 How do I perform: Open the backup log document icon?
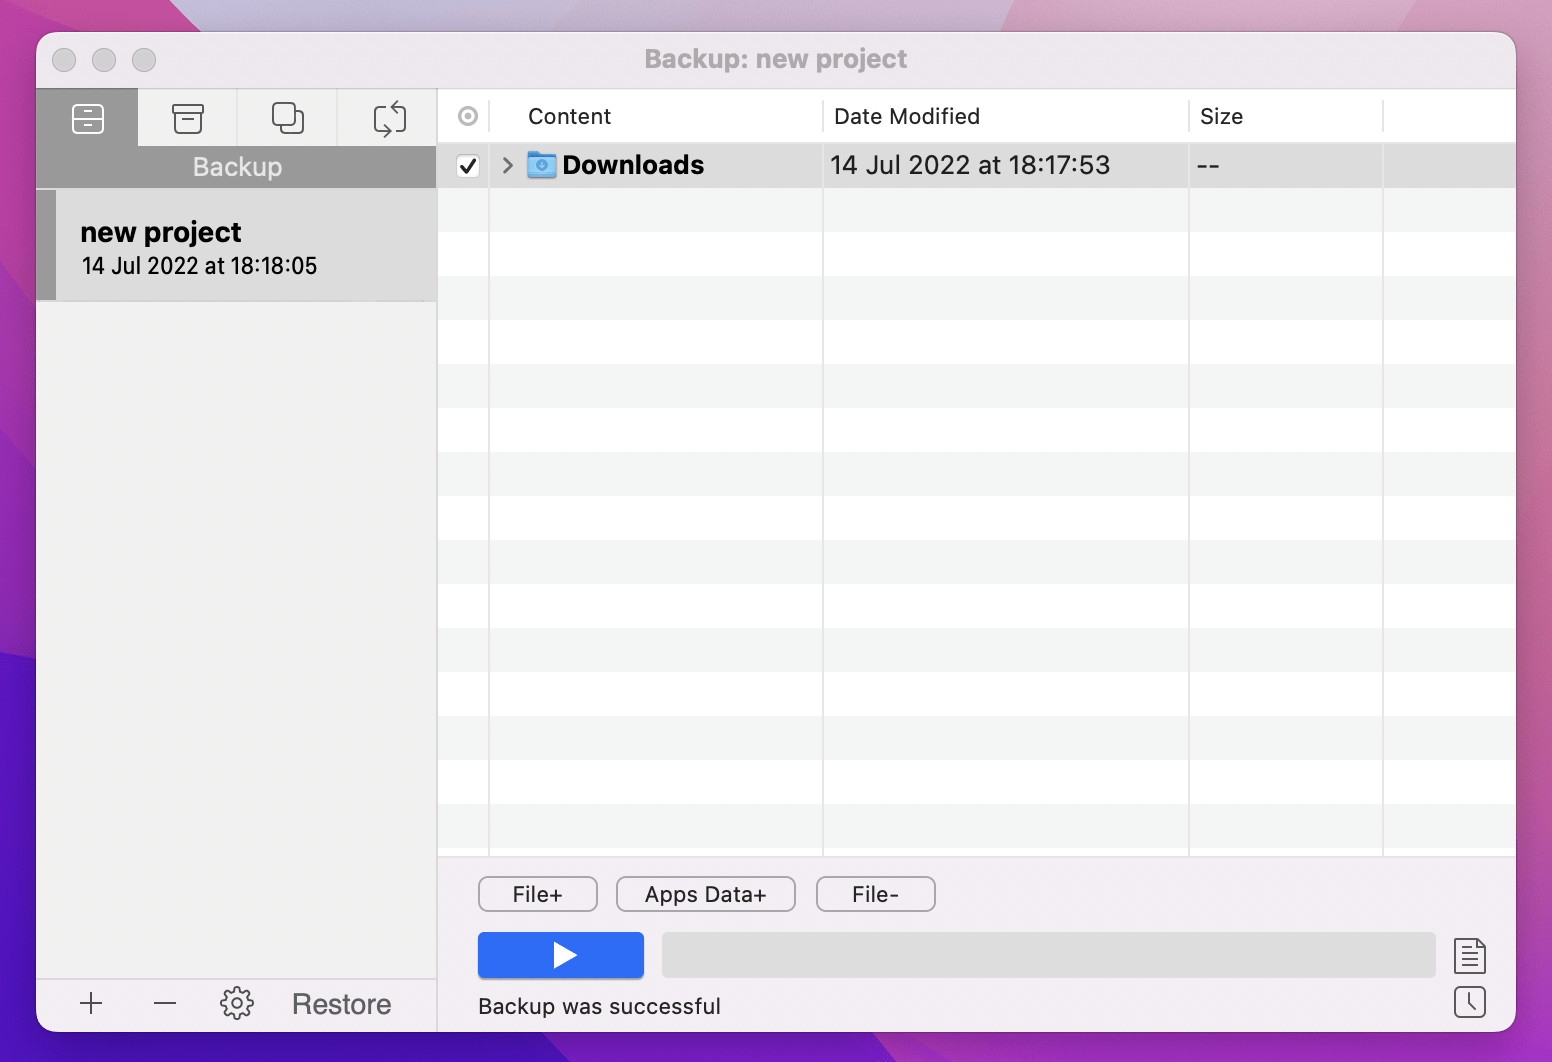(1469, 955)
